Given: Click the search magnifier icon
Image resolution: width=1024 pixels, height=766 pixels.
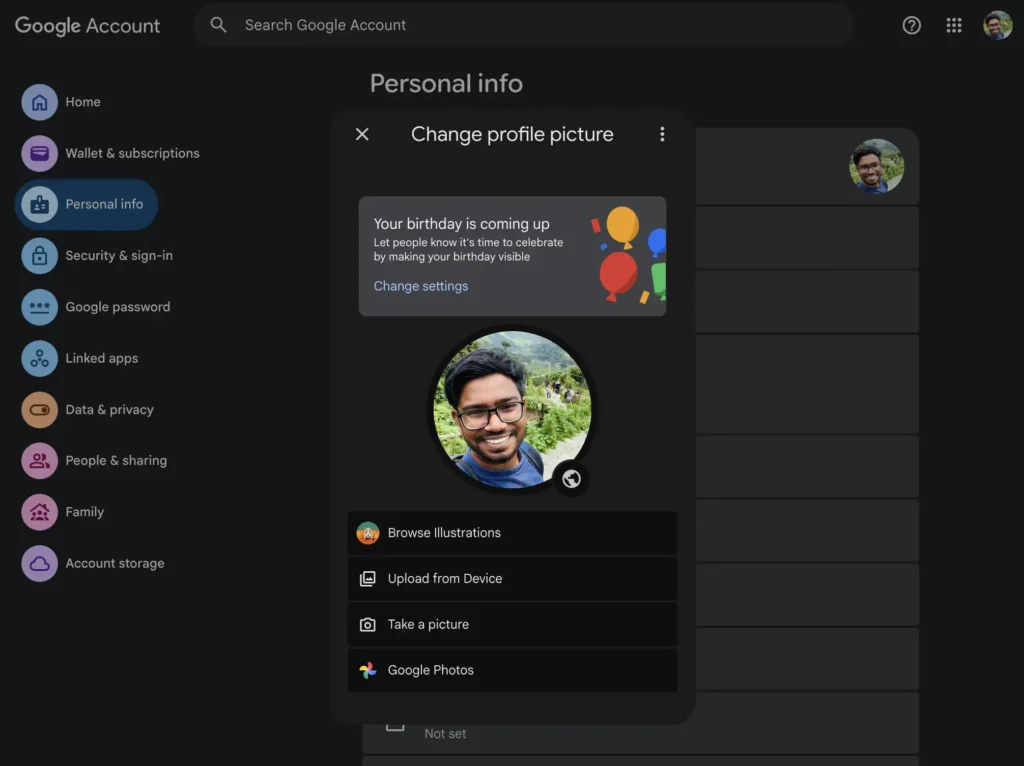Looking at the screenshot, I should click(218, 25).
